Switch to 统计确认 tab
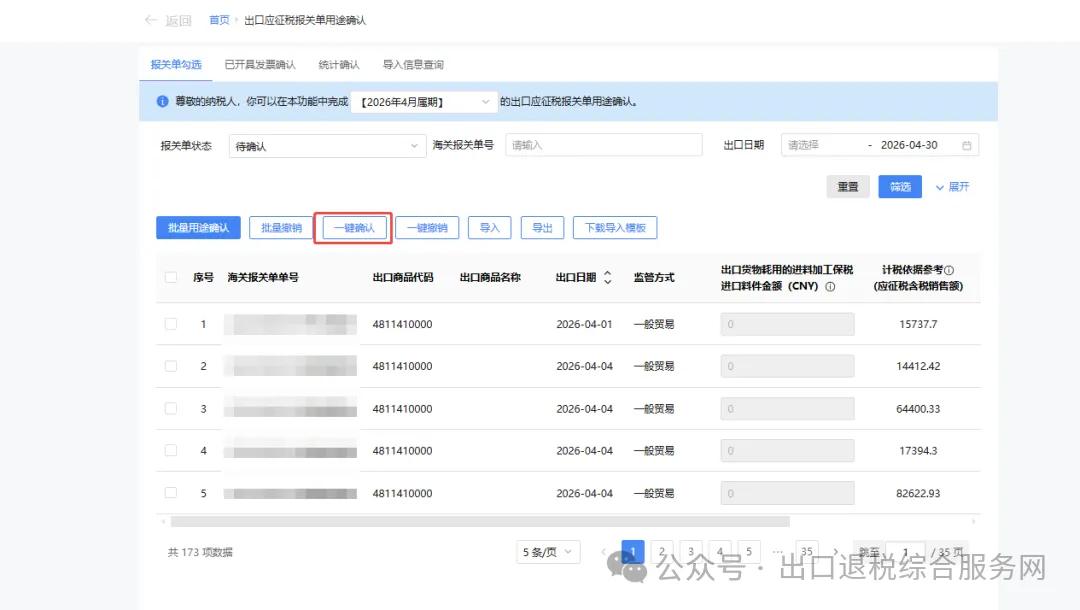Image resolution: width=1080 pixels, height=610 pixels. (x=338, y=65)
